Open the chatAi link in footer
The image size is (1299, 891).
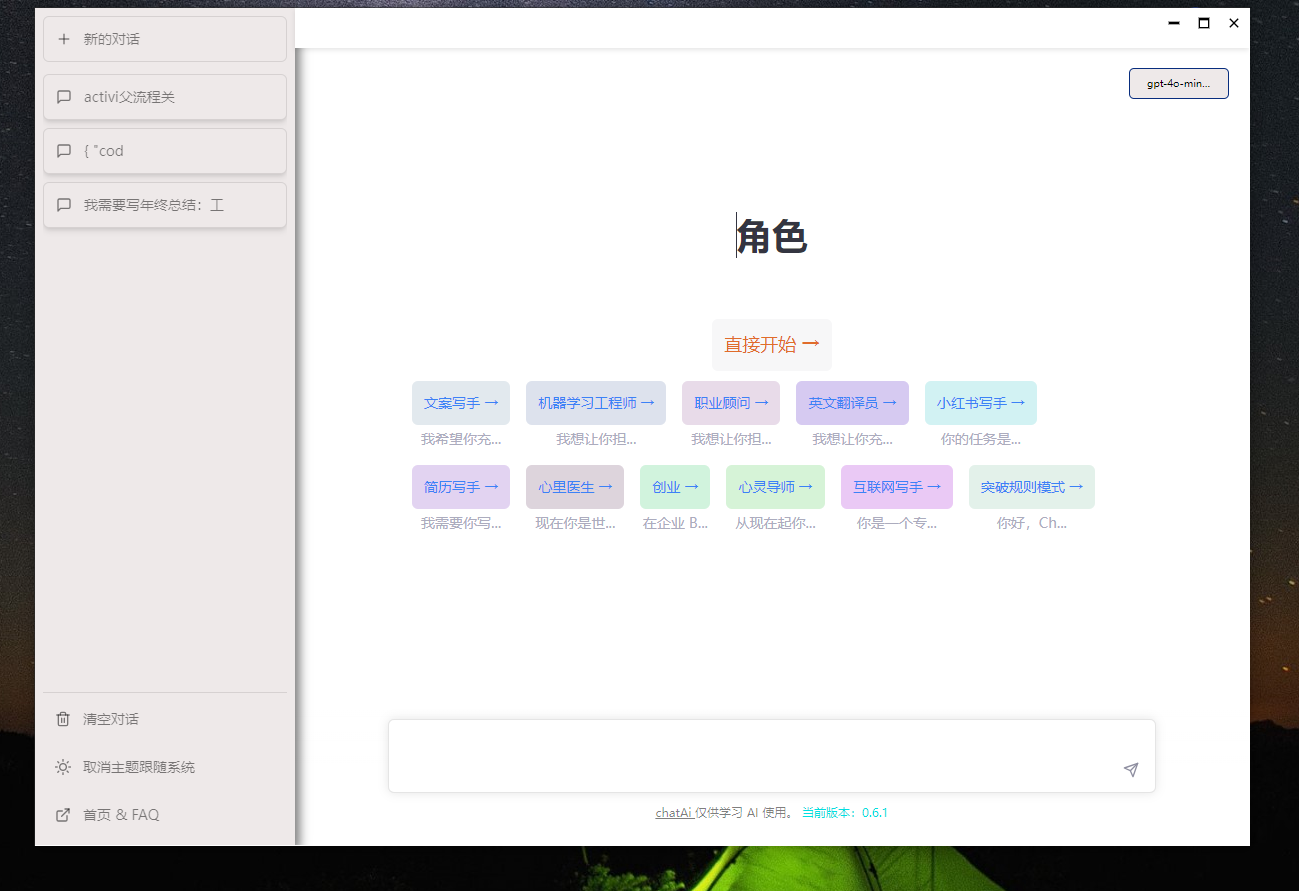[674, 813]
